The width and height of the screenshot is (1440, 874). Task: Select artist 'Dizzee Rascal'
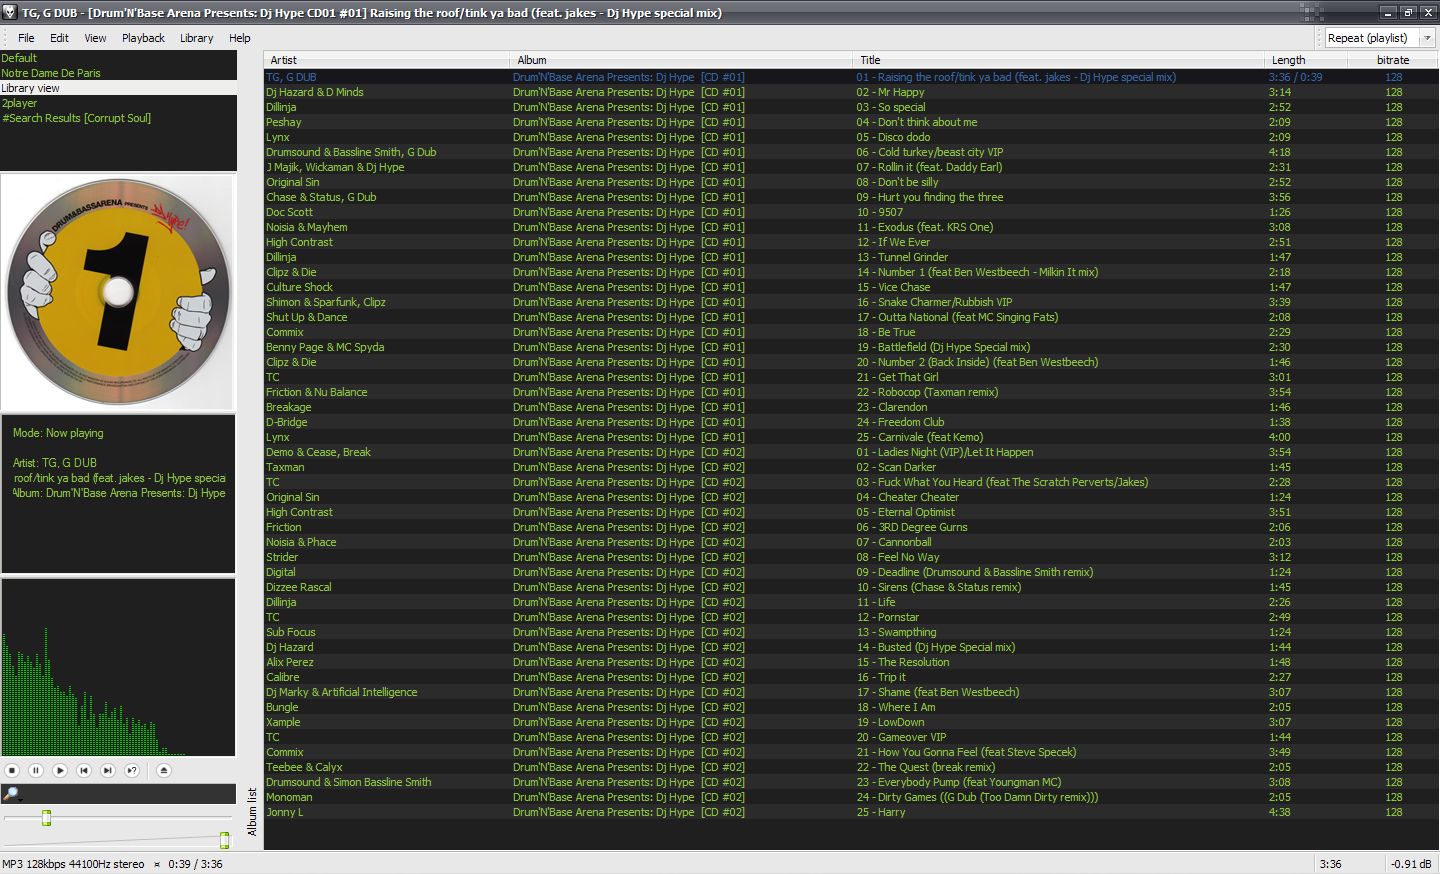click(x=299, y=587)
